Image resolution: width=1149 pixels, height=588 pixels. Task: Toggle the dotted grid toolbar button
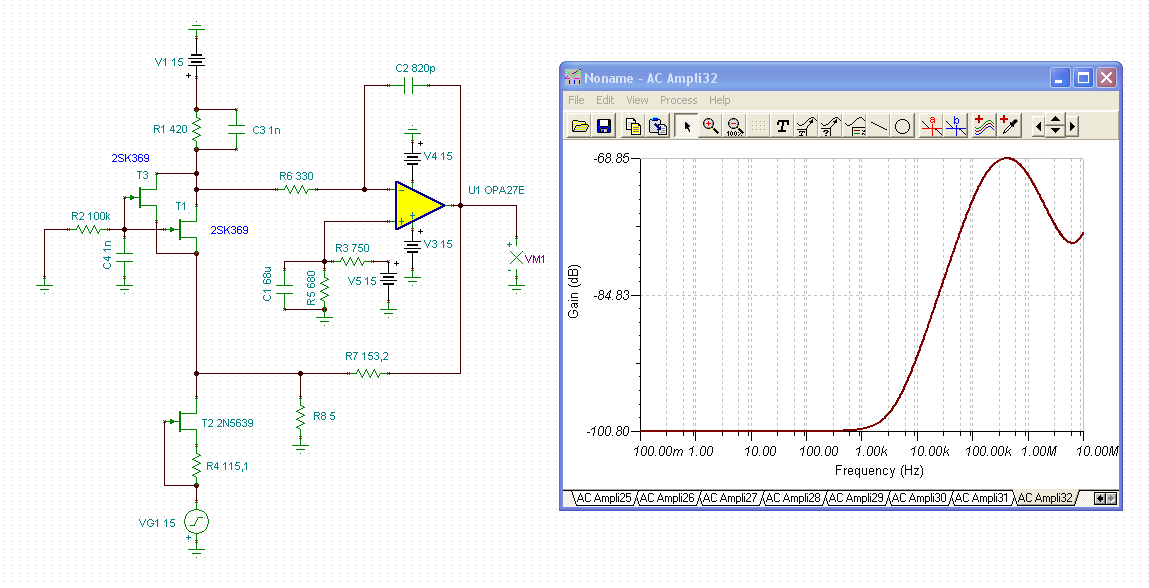click(758, 126)
